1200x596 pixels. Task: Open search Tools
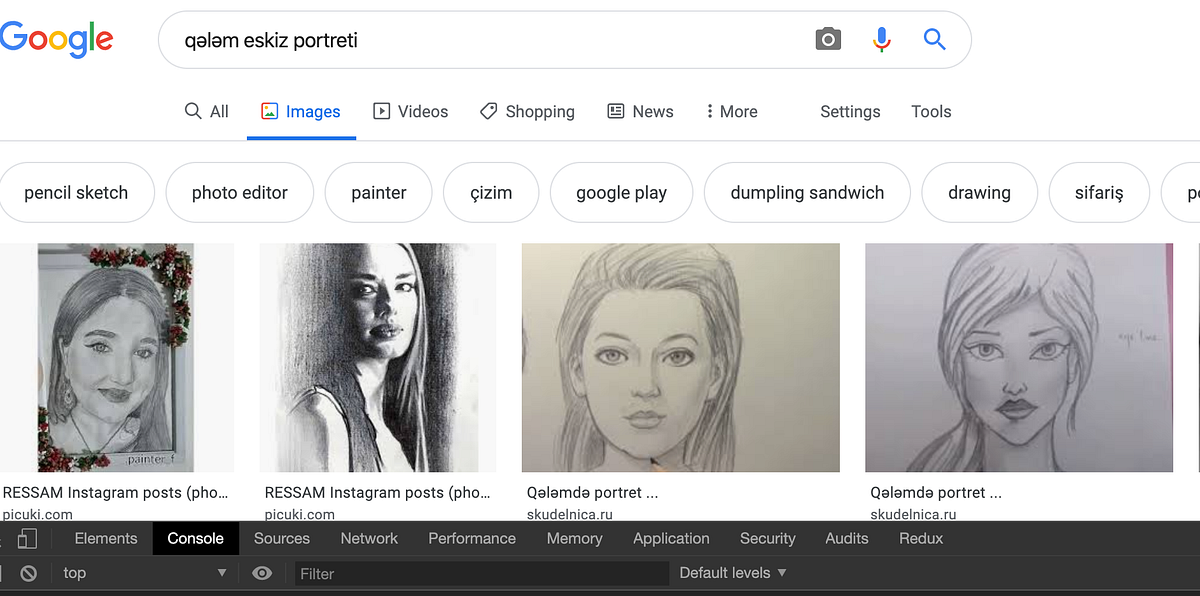[x=931, y=112]
